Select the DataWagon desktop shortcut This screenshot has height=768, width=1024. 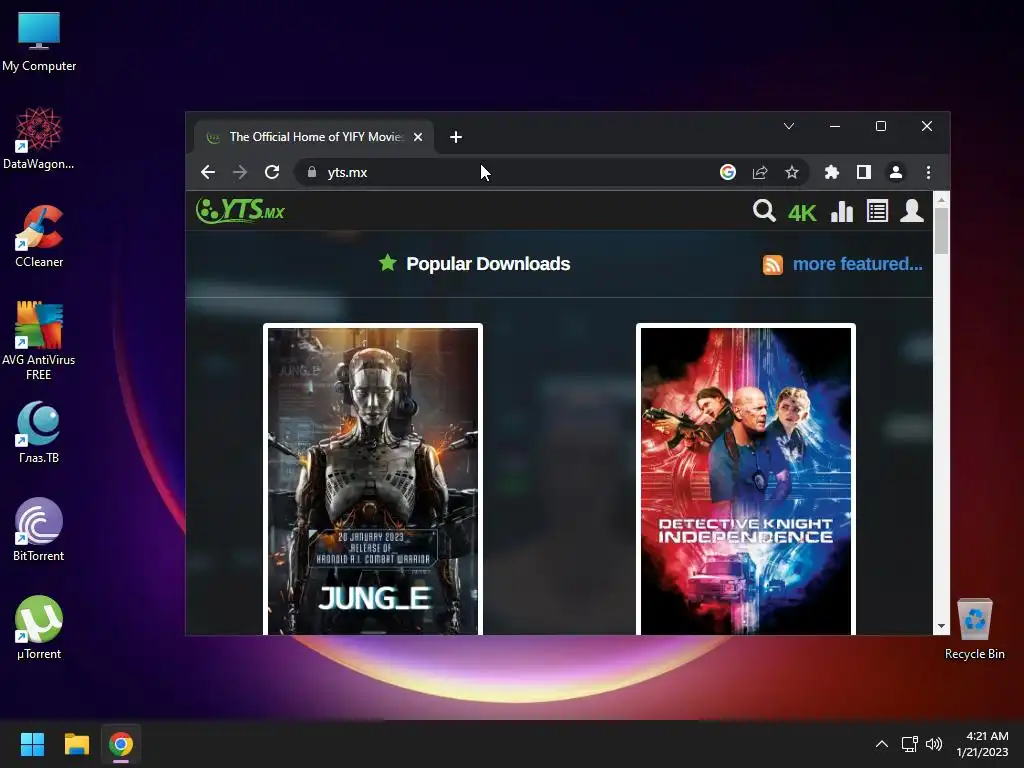coord(39,138)
